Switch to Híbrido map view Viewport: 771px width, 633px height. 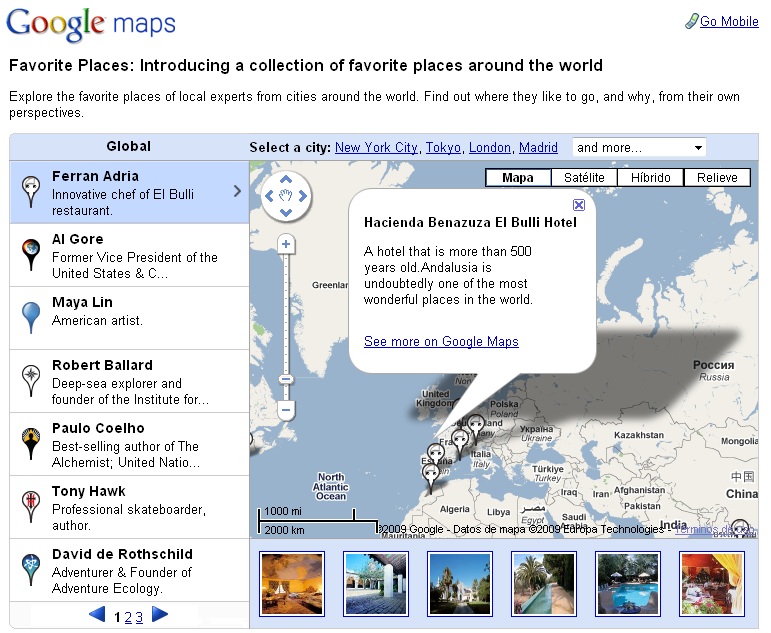click(650, 178)
